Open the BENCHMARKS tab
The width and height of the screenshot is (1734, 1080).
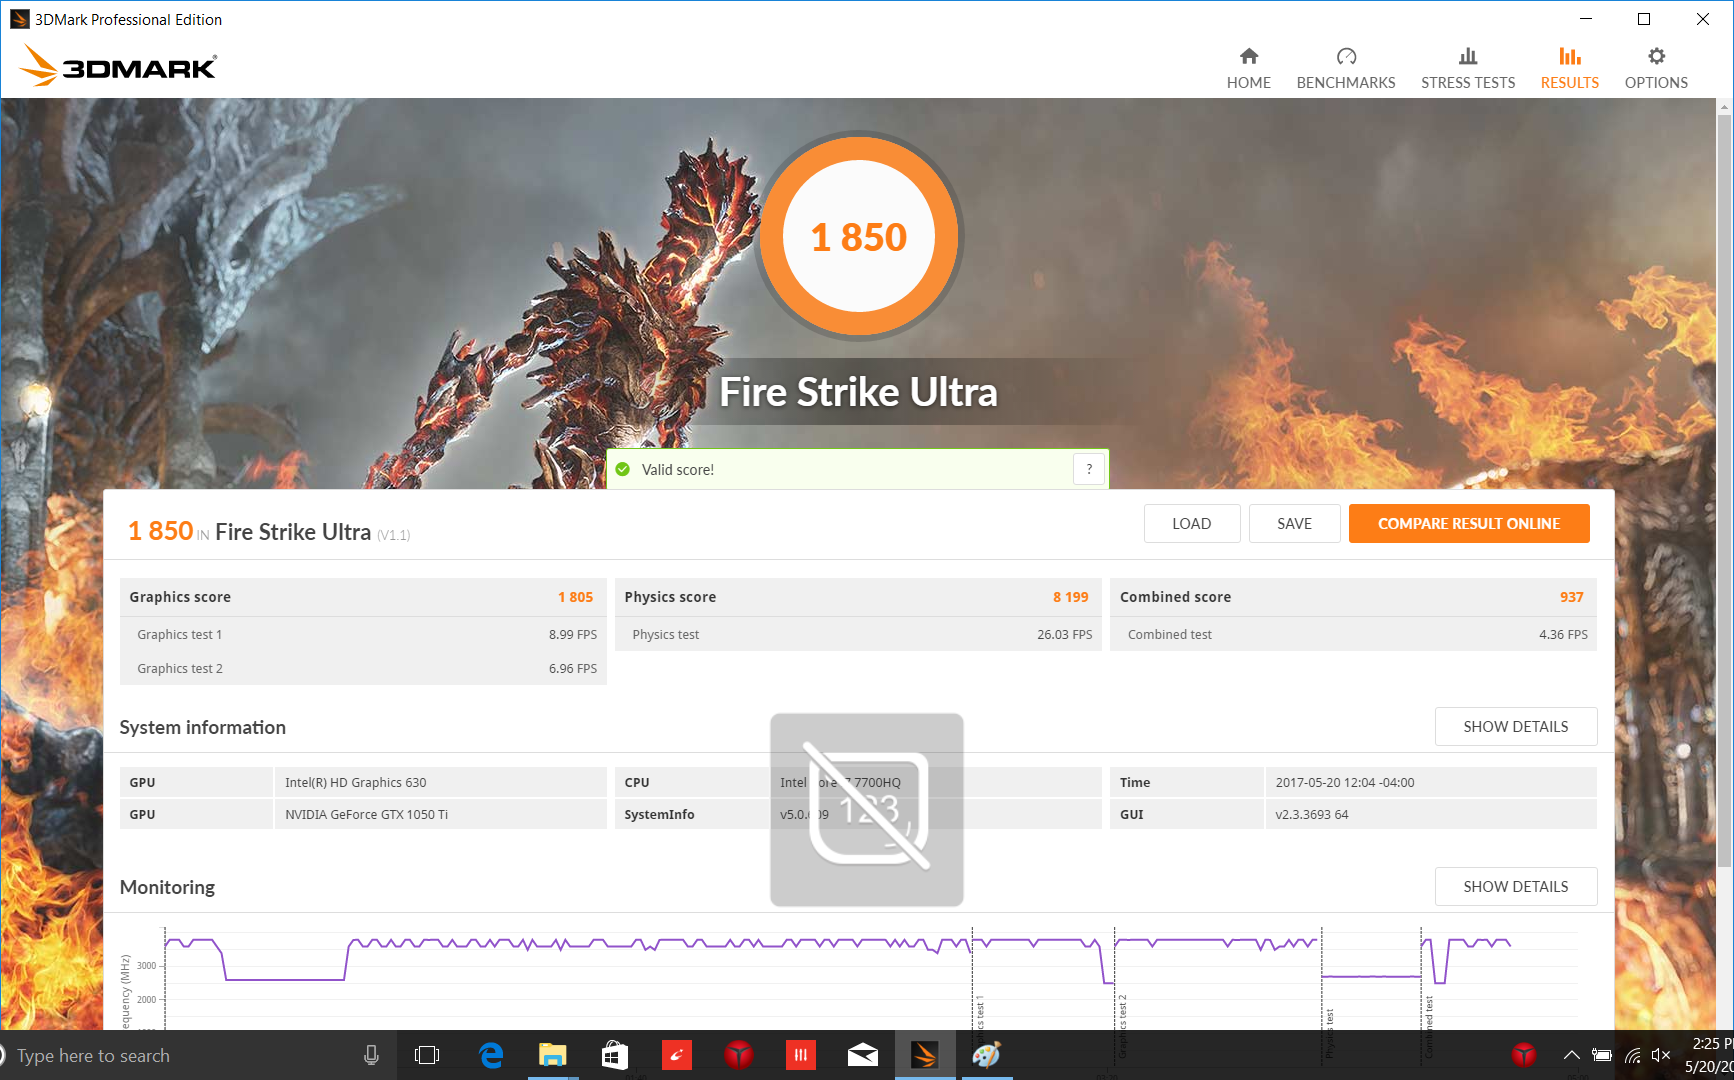[1346, 69]
